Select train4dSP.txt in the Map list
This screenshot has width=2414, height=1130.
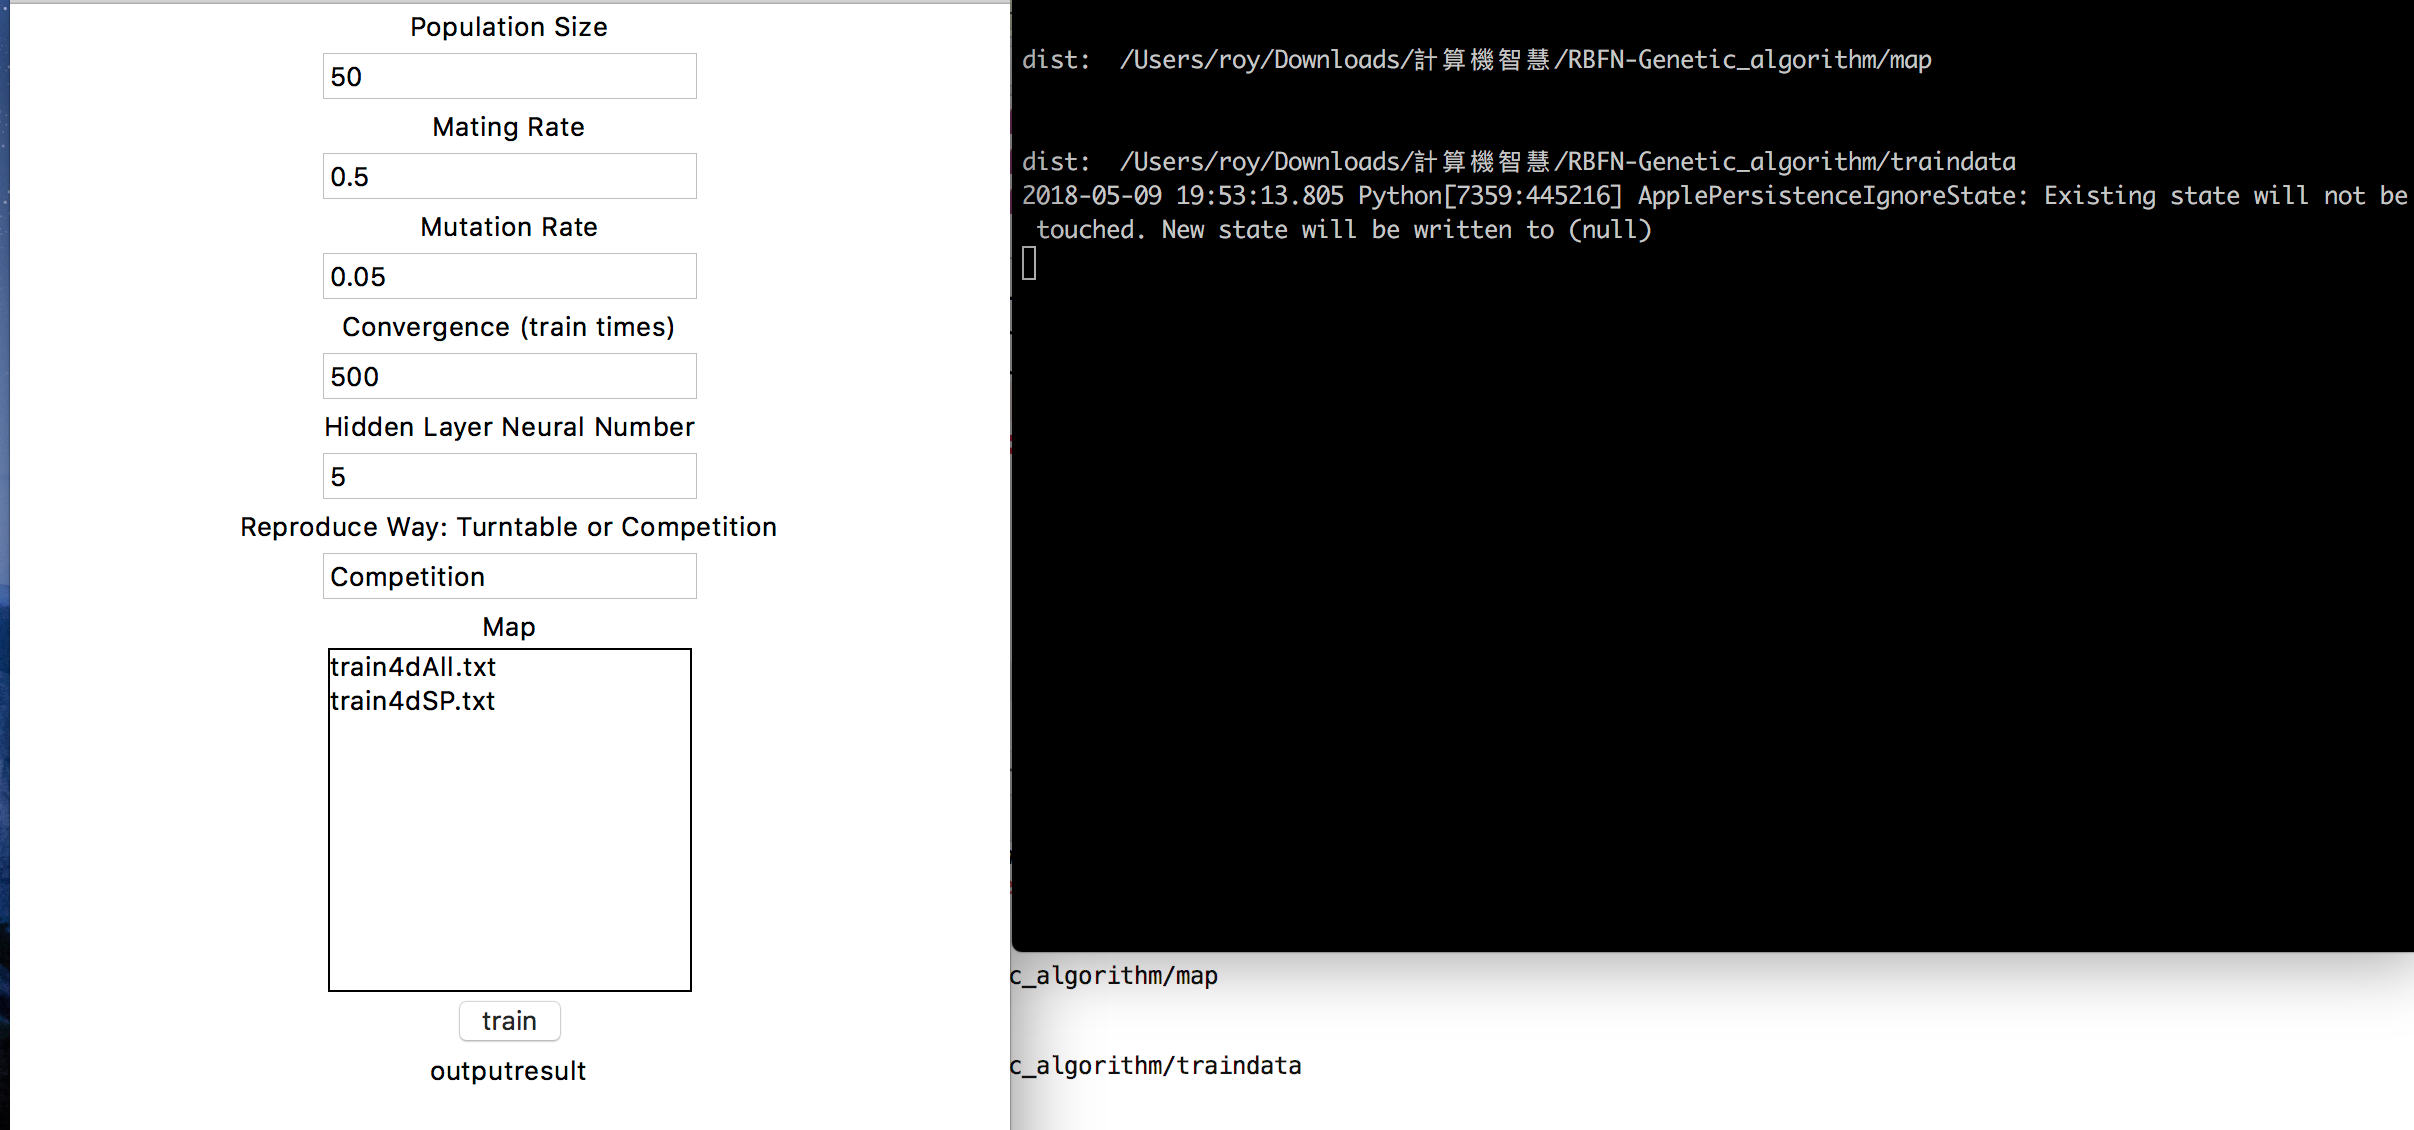413,701
